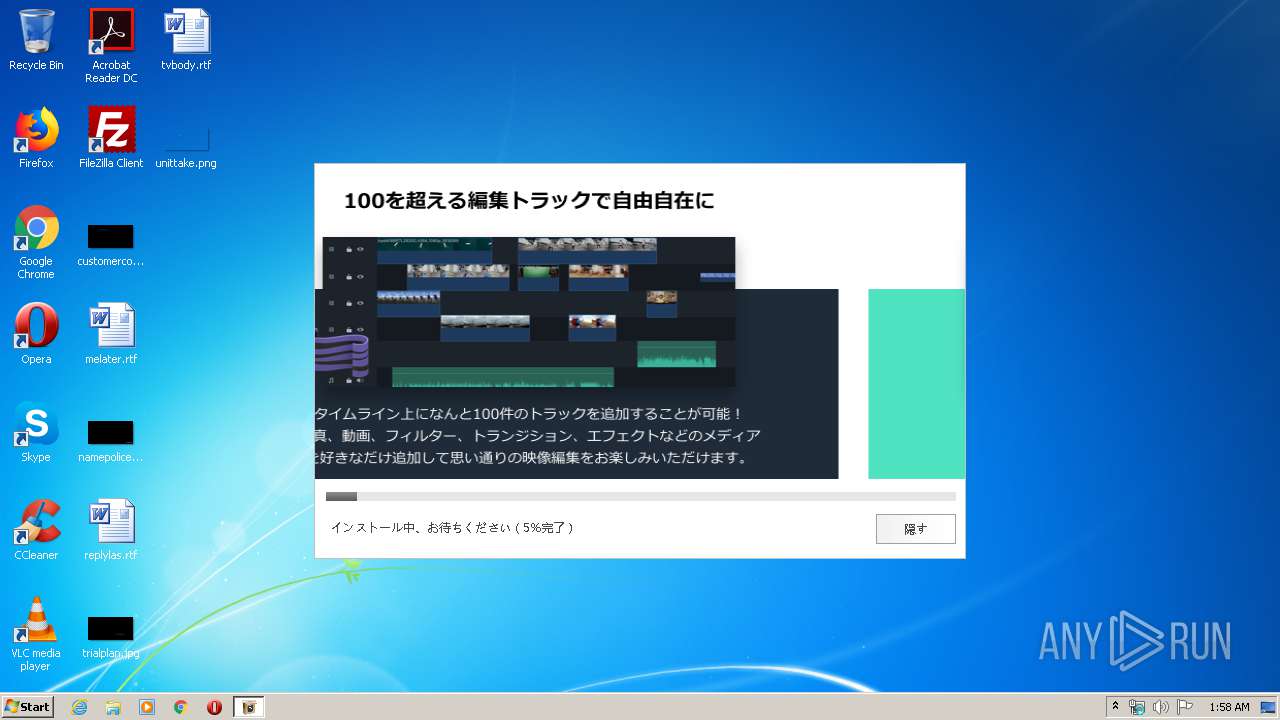The height and width of the screenshot is (720, 1280).
Task: Click the 1:58 AM taskbar clock
Action: coord(1229,707)
